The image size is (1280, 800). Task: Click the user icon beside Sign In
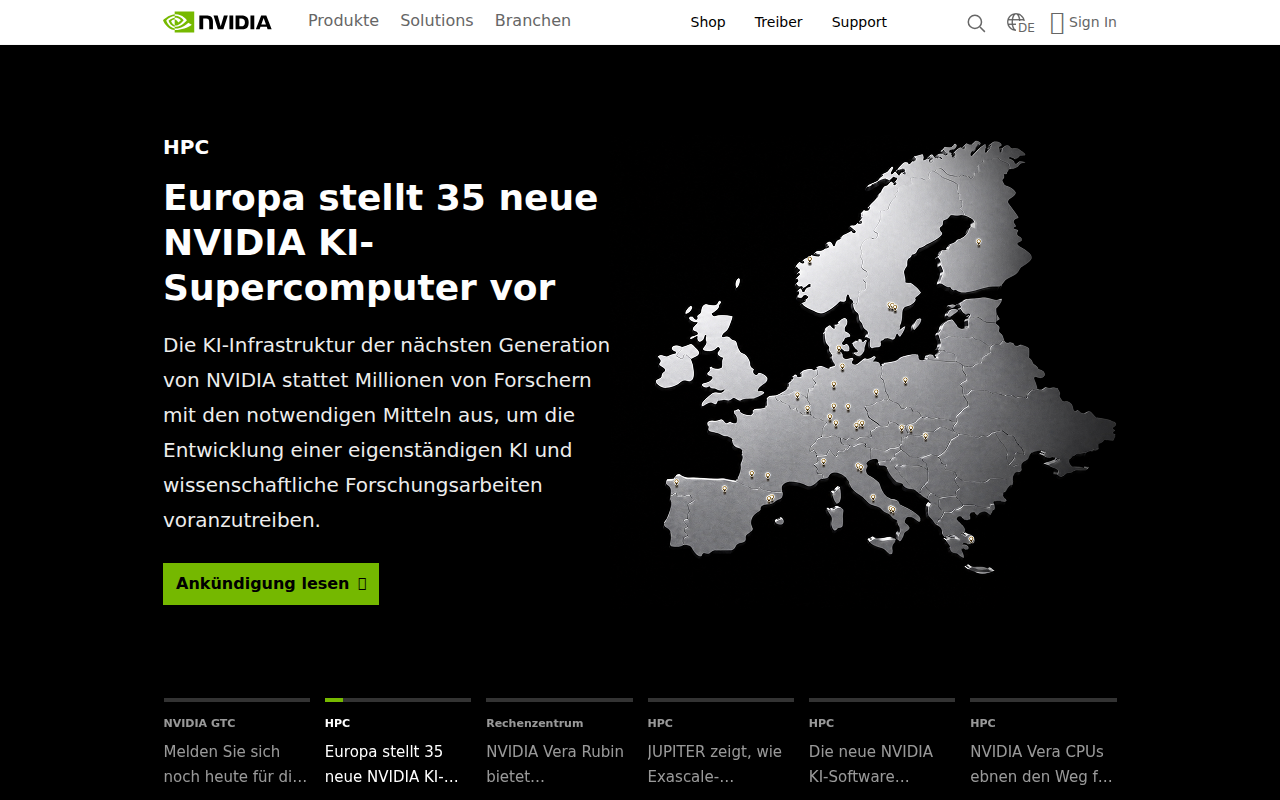[x=1057, y=23]
